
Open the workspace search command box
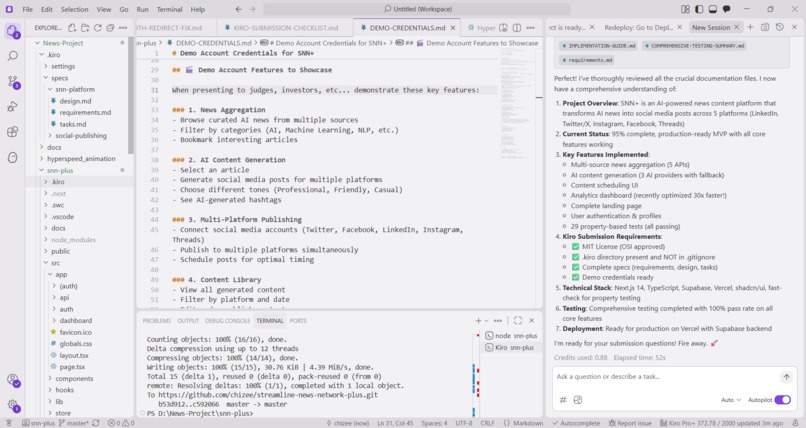pyautogui.click(x=417, y=9)
